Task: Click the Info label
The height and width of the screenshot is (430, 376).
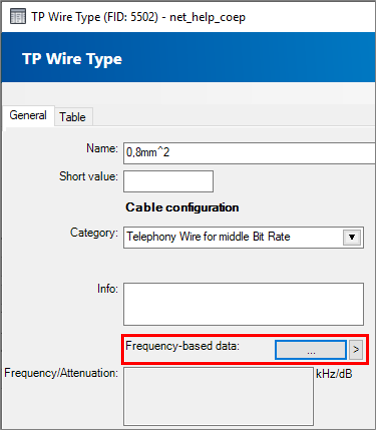Action: click(x=107, y=288)
